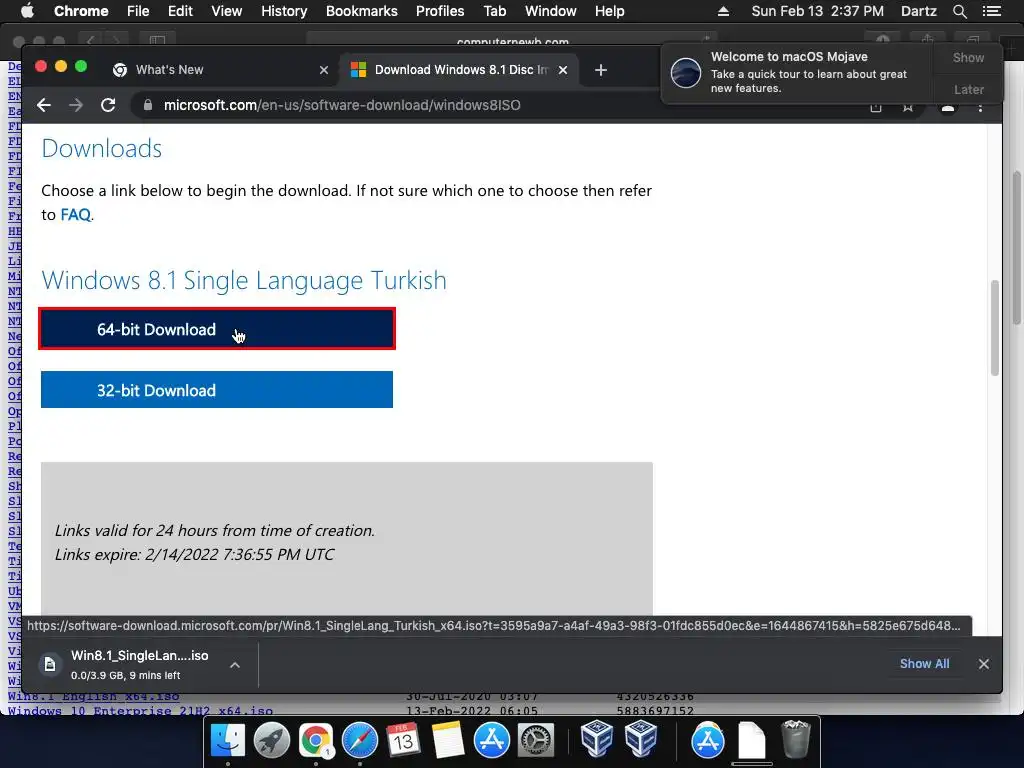The image size is (1024, 768).
Task: Select the Download Windows 8.1 Disc Image tab
Action: (x=457, y=70)
